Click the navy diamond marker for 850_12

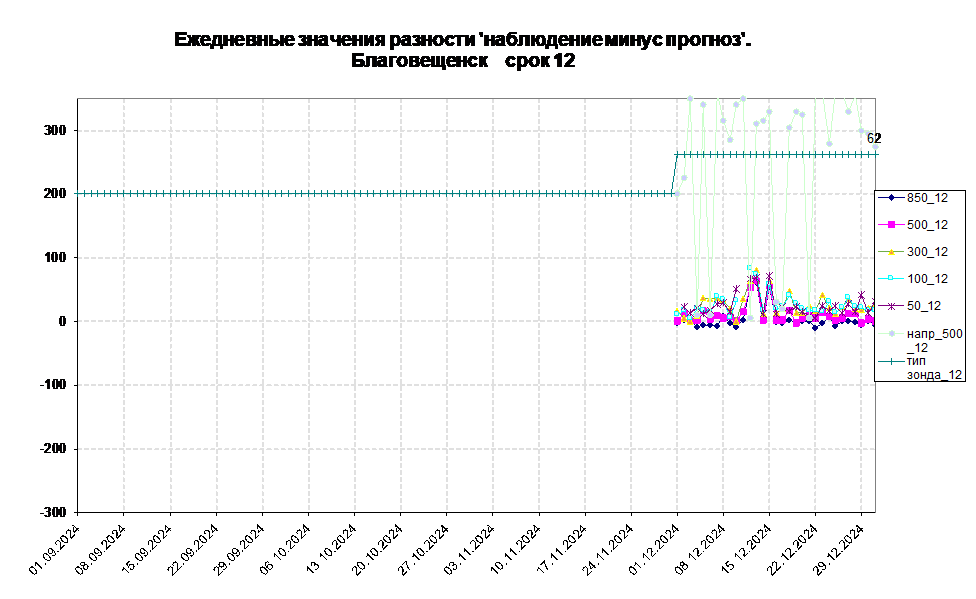point(890,197)
